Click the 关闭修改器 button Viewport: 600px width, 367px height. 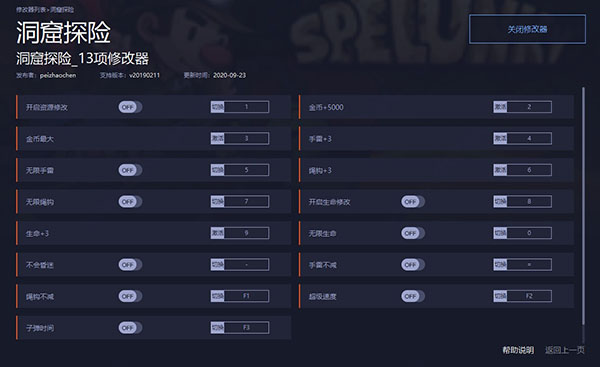(527, 29)
